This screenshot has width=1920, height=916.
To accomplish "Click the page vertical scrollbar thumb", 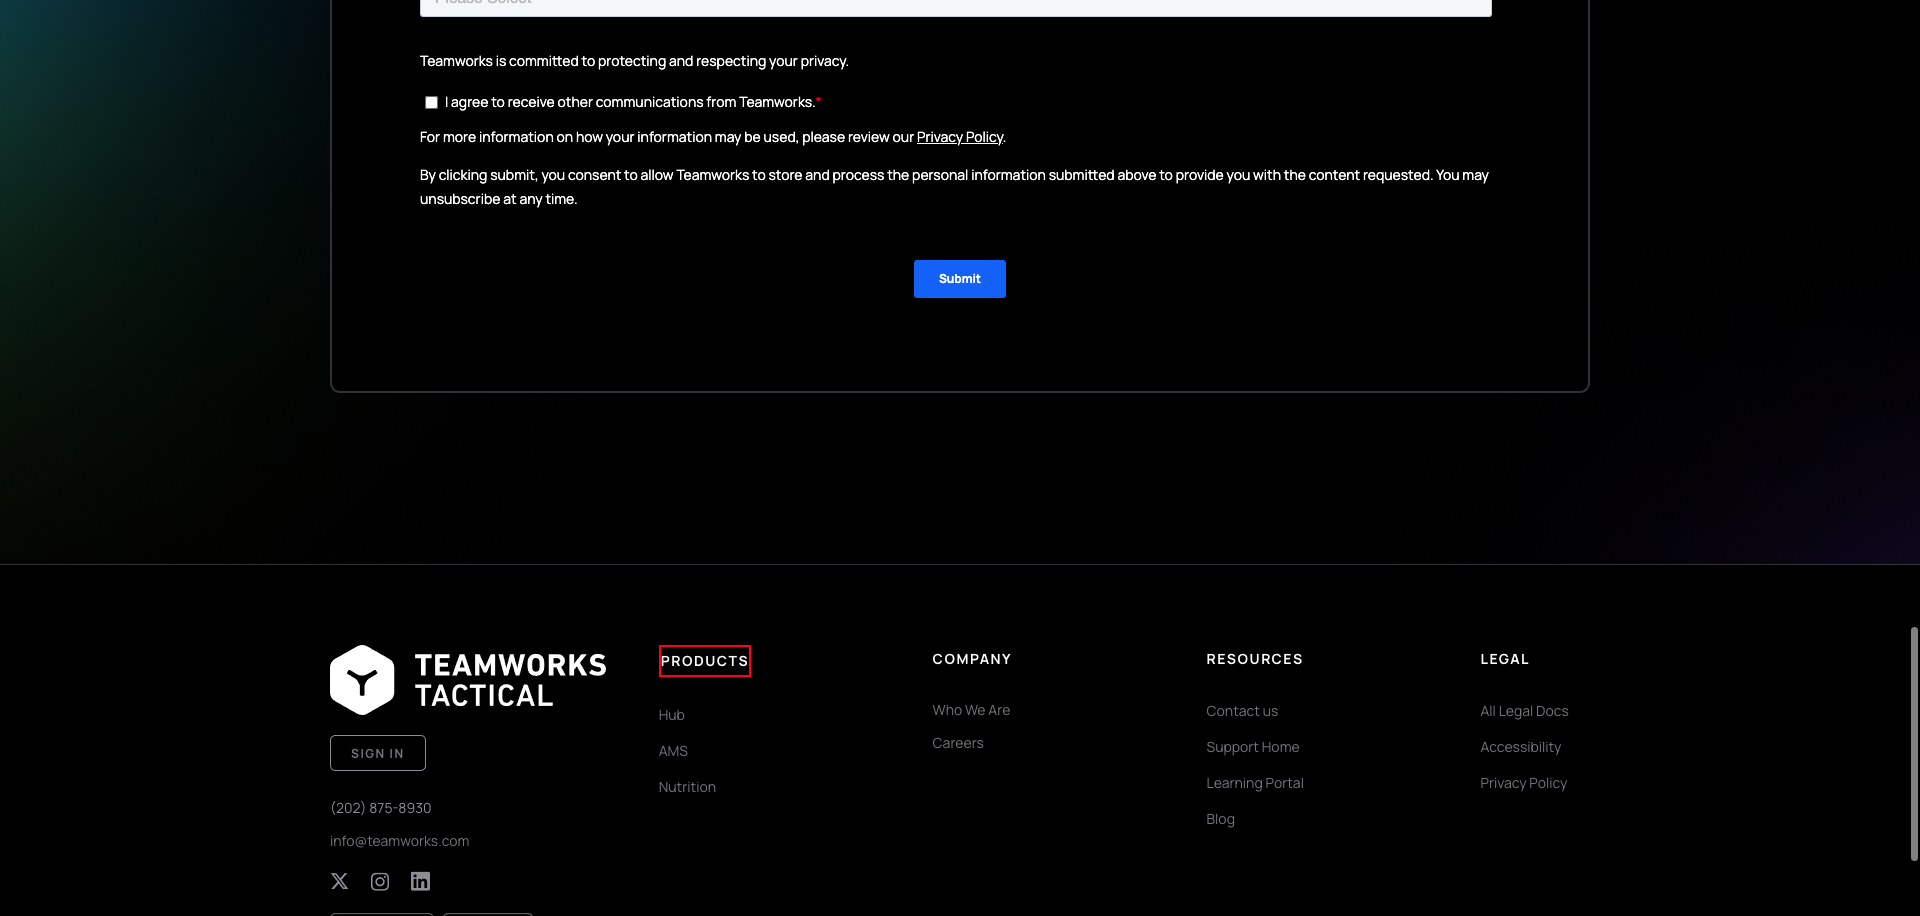I will [1914, 743].
